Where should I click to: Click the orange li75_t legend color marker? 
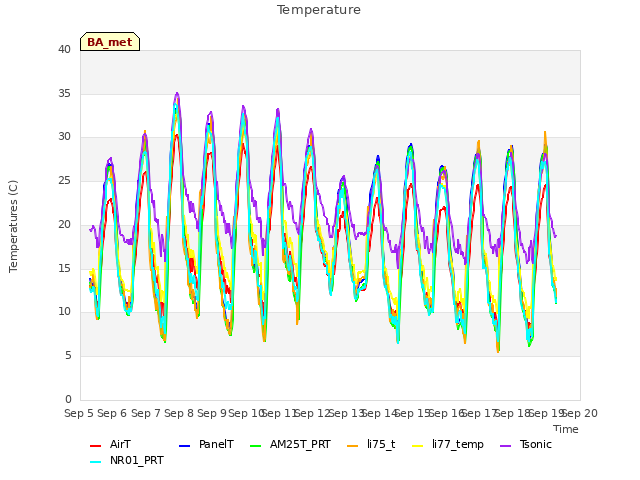point(352,446)
